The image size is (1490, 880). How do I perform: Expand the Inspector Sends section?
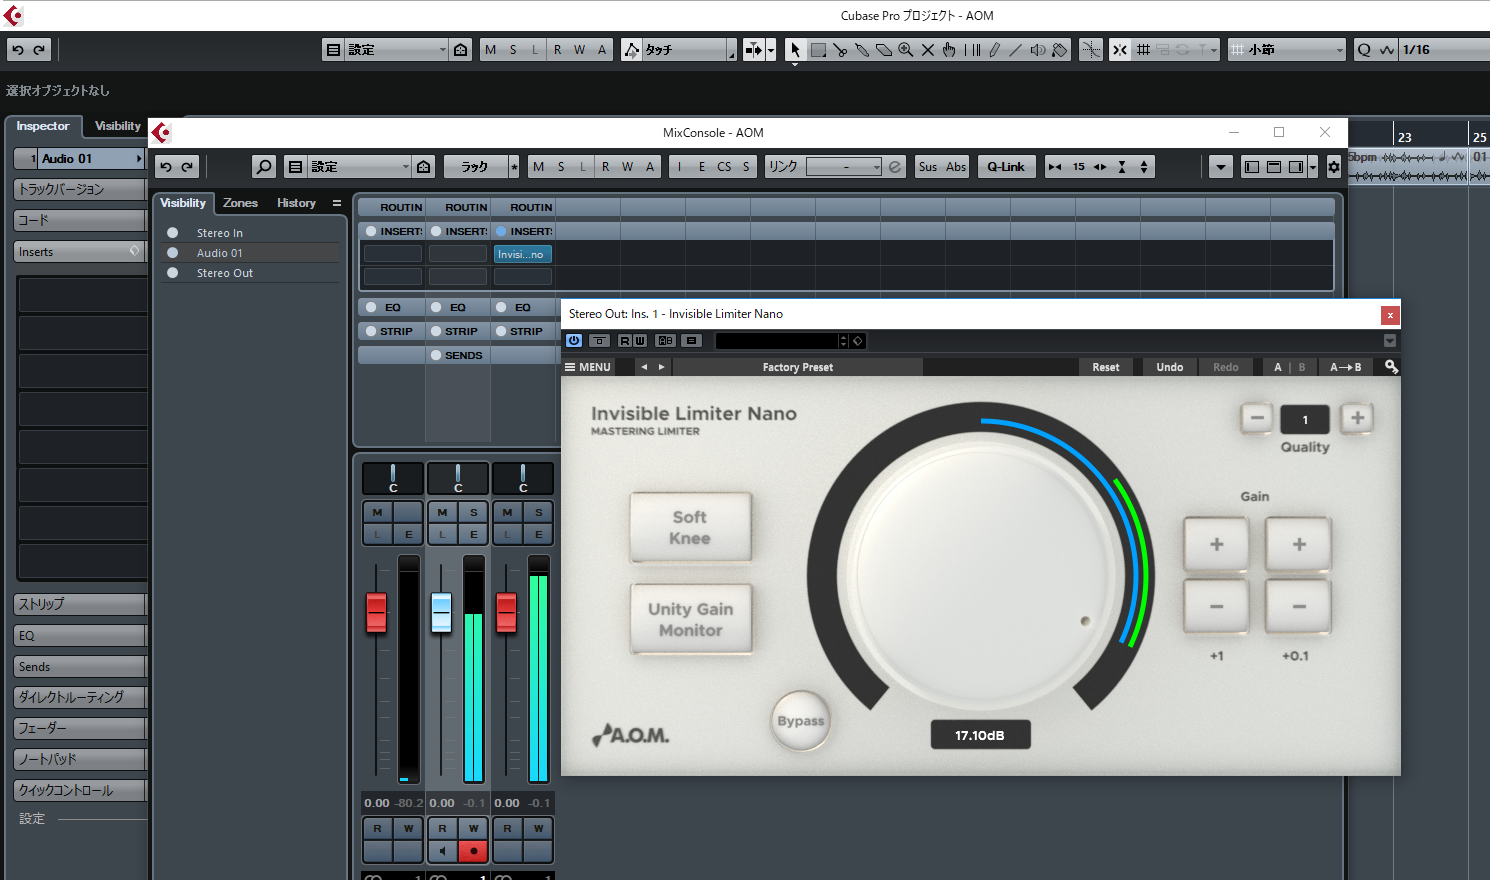tap(80, 666)
